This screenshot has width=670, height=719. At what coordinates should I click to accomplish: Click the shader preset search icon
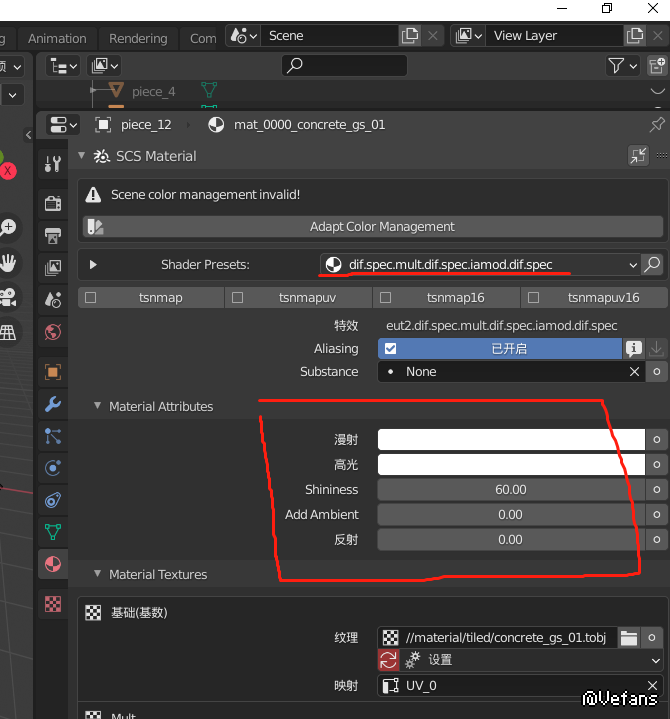coord(652,265)
